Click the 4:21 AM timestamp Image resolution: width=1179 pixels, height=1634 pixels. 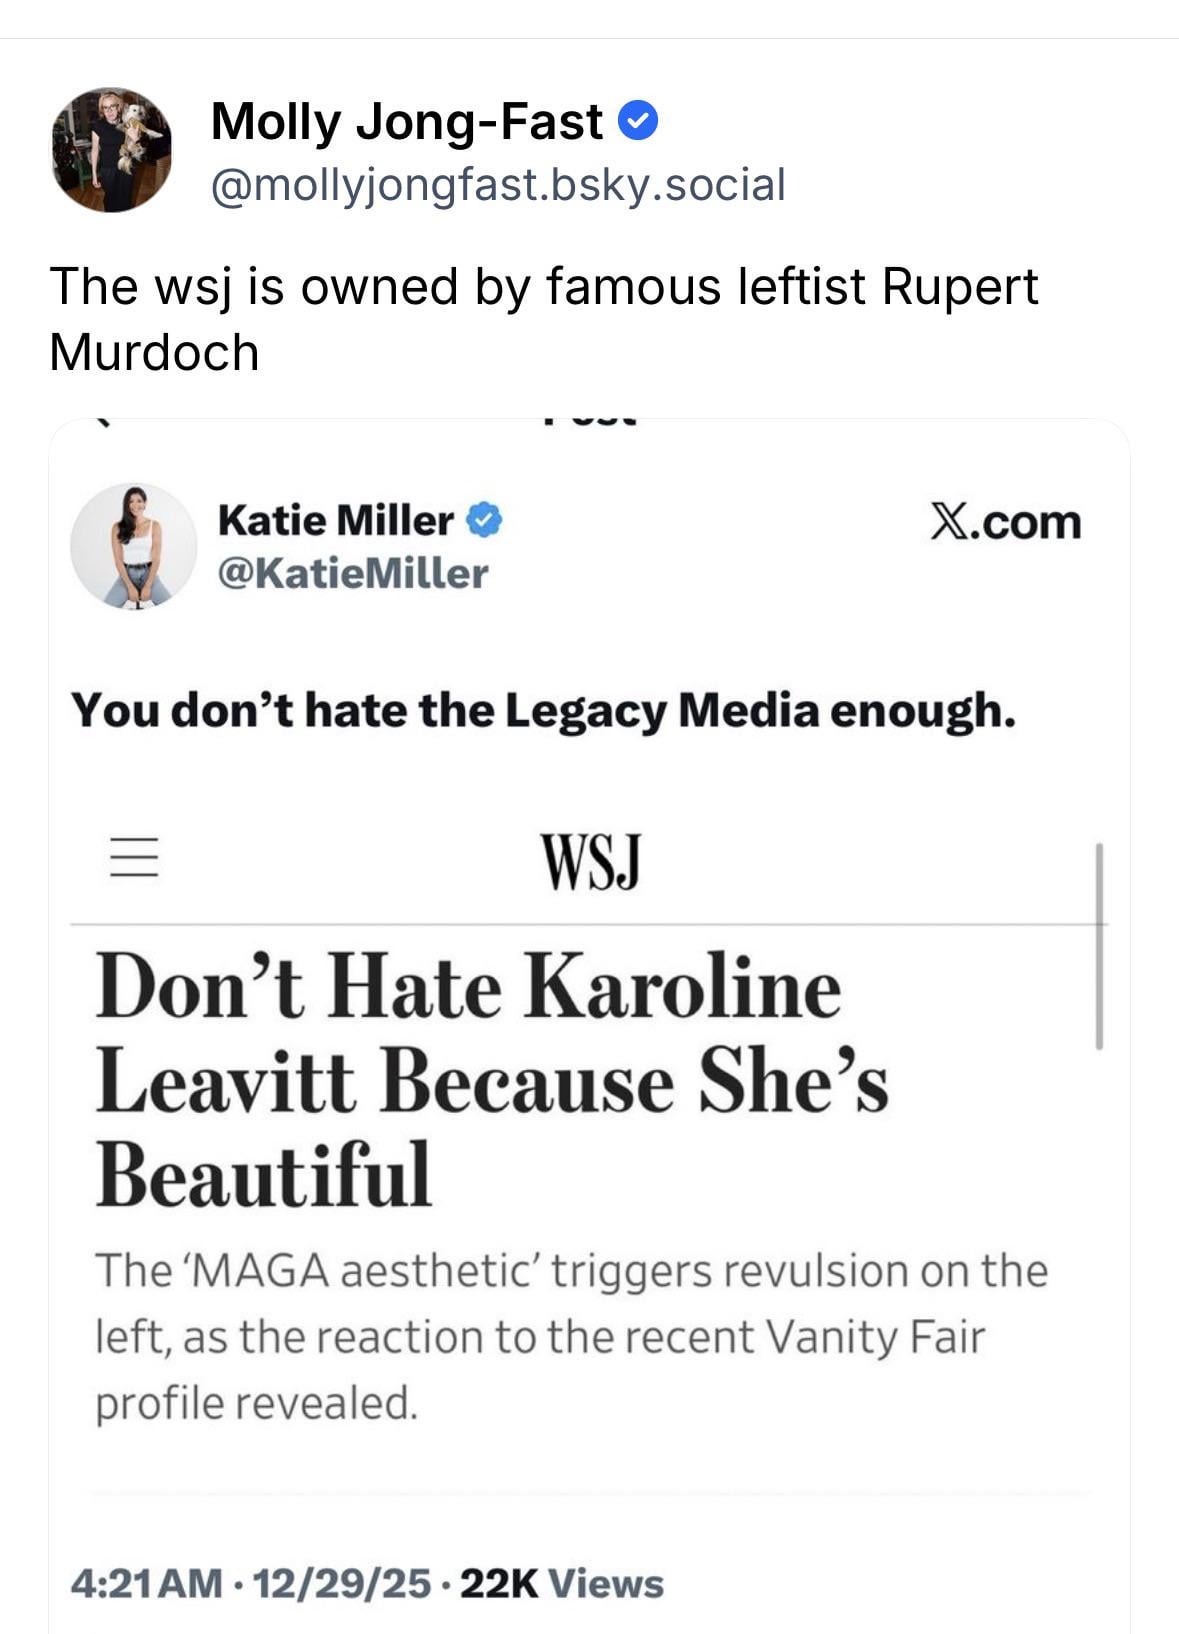pyautogui.click(x=147, y=1583)
